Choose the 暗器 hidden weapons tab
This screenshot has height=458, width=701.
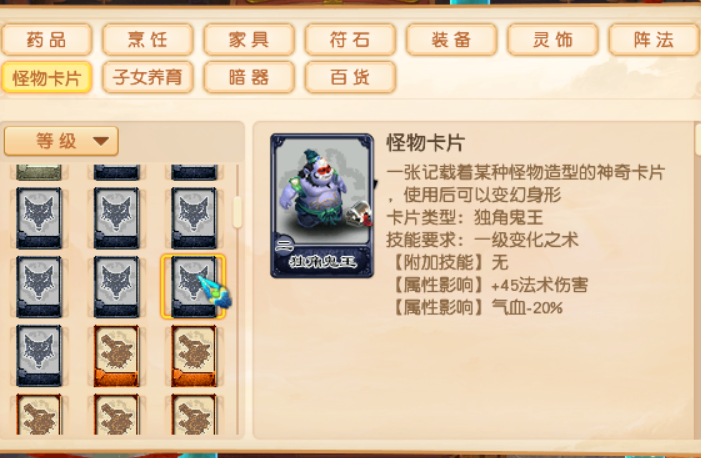249,78
